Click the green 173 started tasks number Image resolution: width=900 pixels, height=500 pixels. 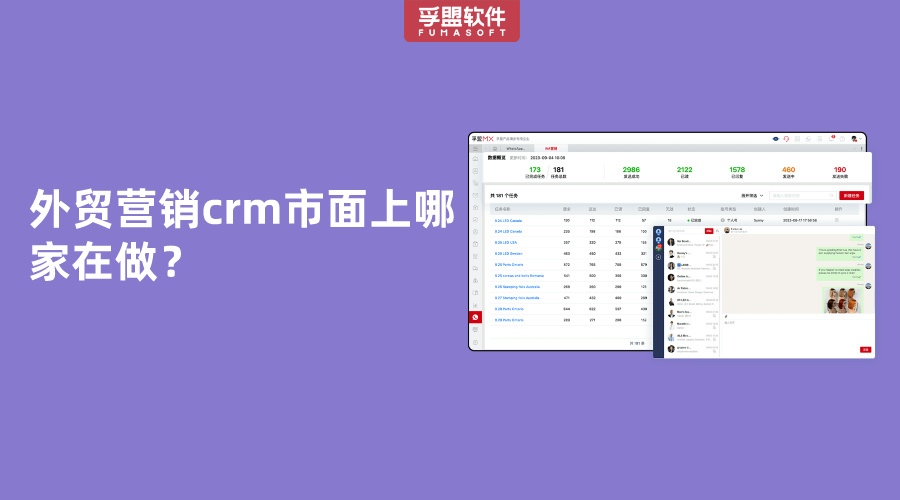coord(535,170)
